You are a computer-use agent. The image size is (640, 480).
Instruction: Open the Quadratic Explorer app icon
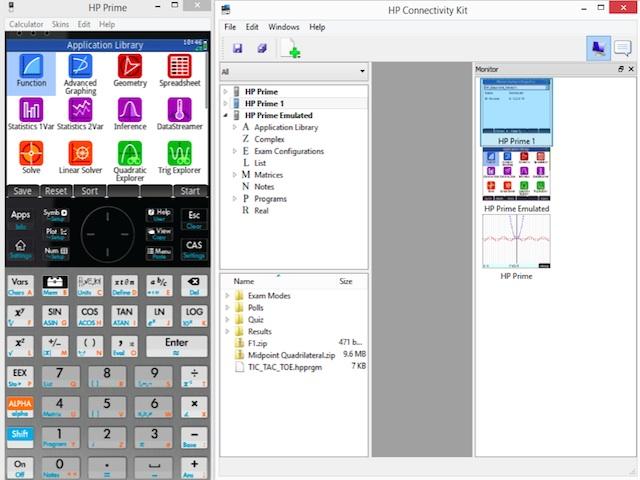130,161
